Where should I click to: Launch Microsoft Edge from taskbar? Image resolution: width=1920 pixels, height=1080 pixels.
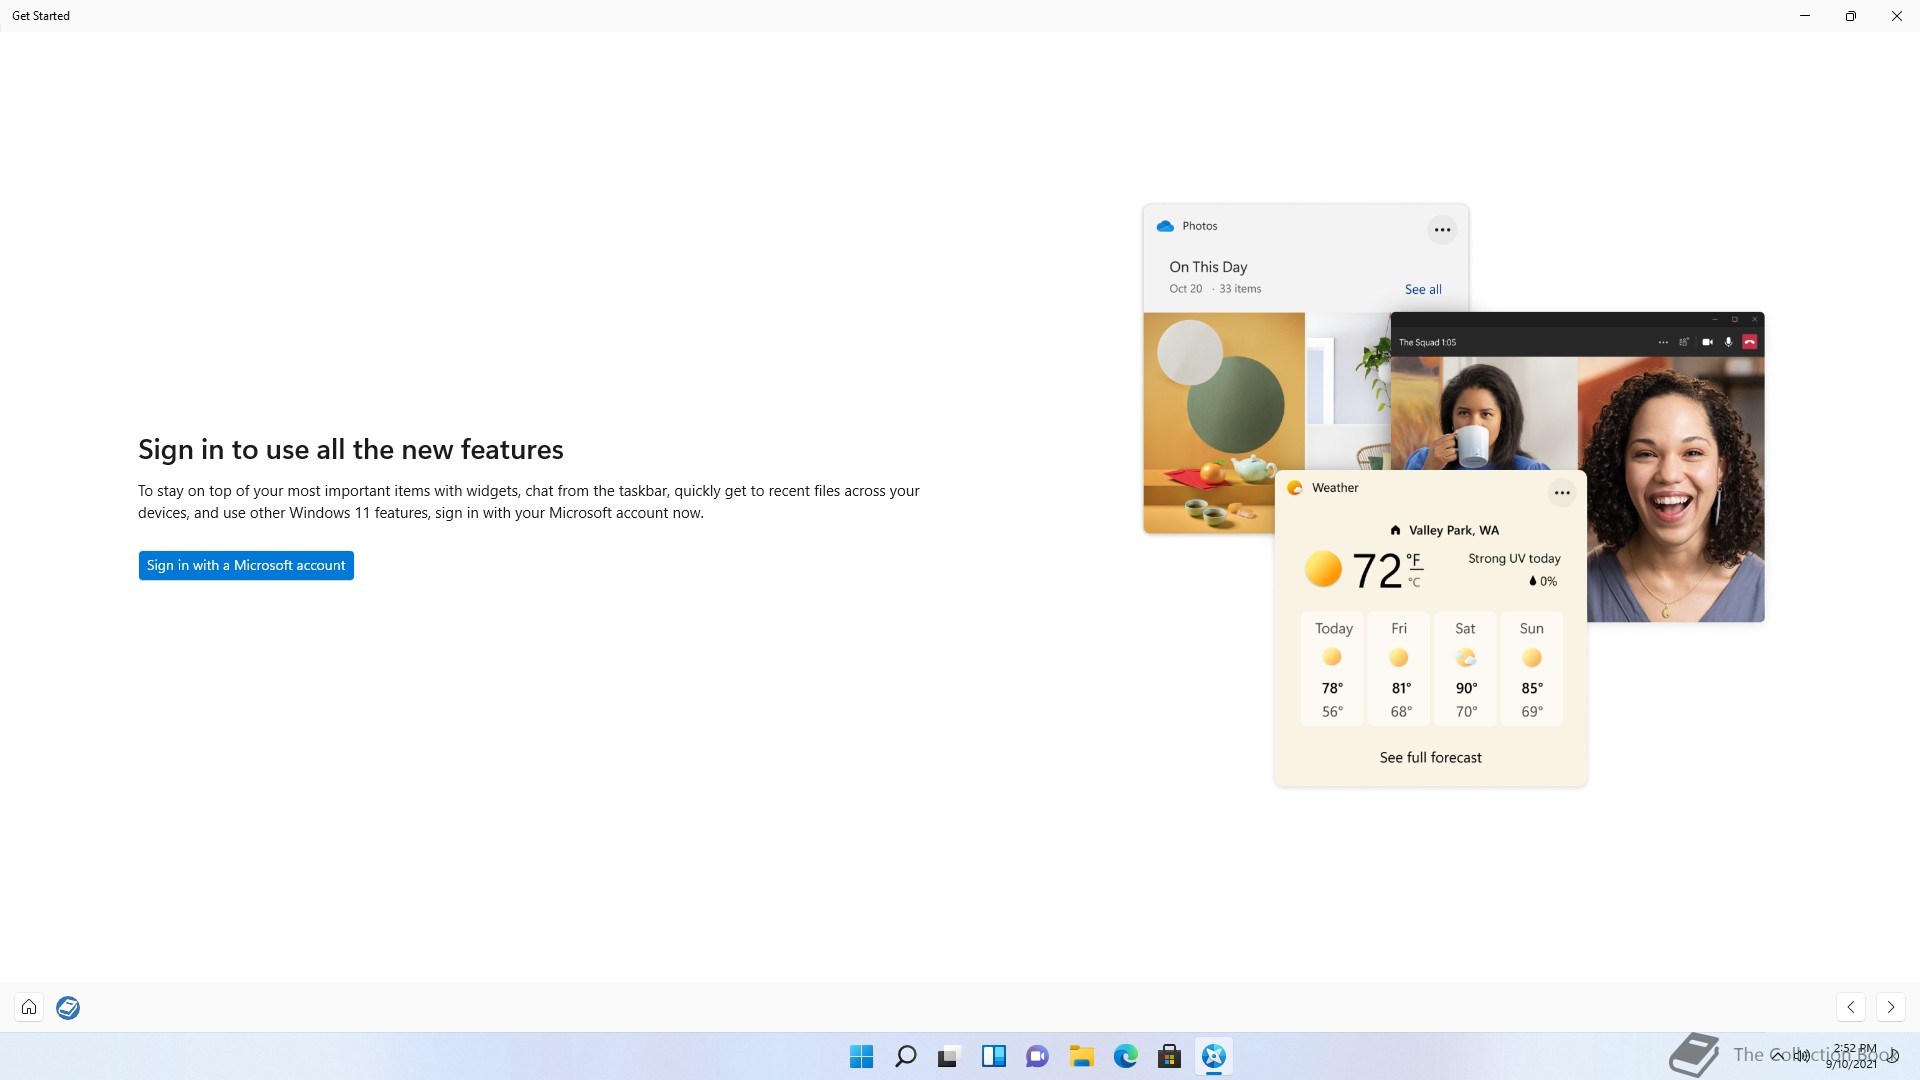click(1125, 1056)
